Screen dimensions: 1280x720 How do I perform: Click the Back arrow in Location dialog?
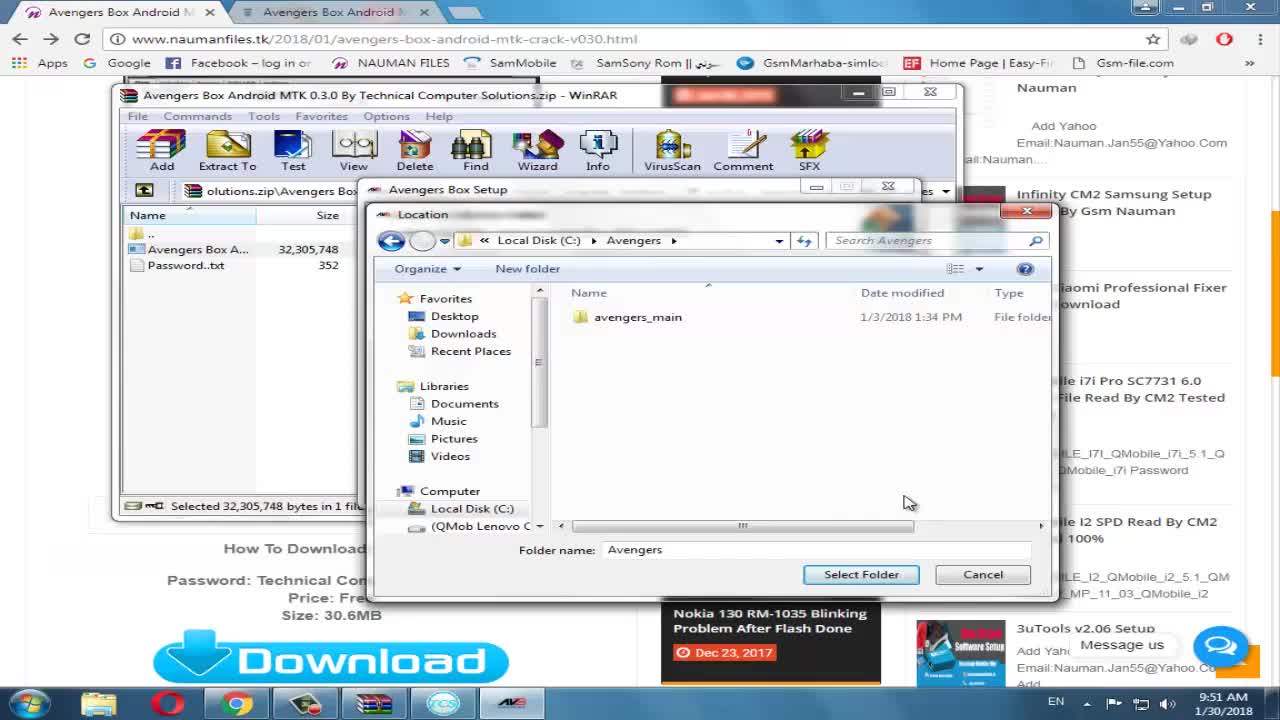coord(391,241)
